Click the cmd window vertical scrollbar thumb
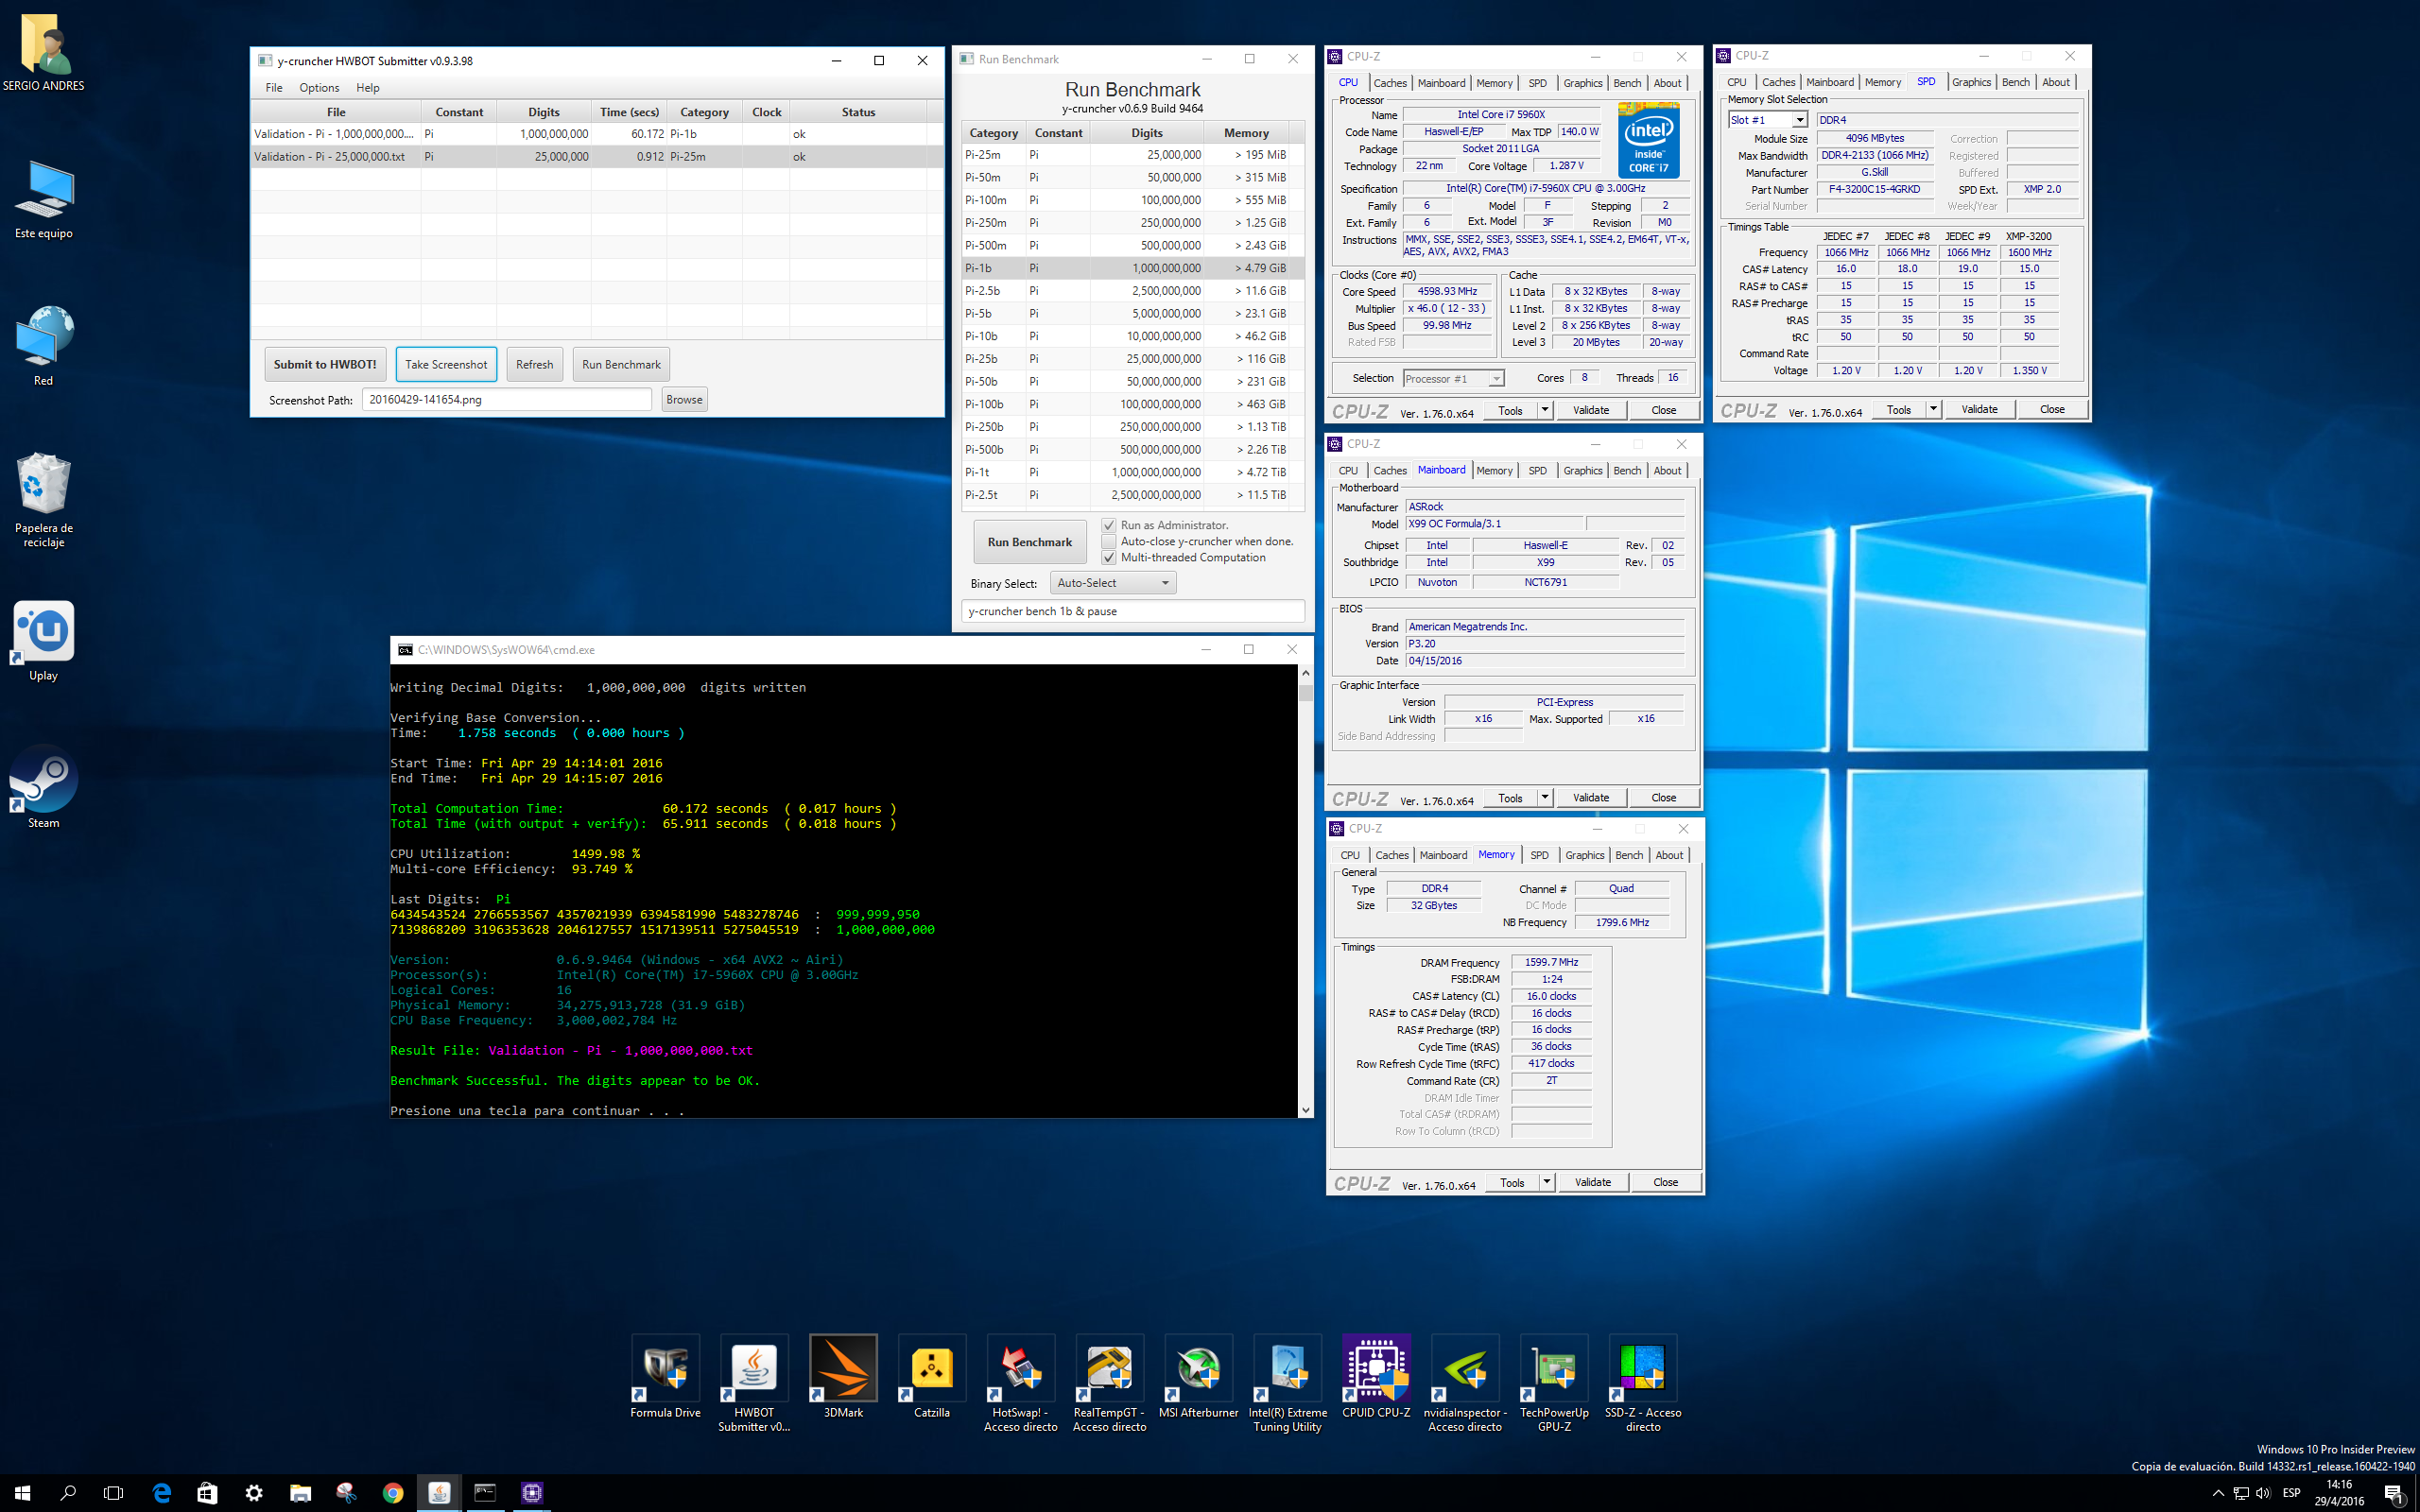 [x=1305, y=692]
